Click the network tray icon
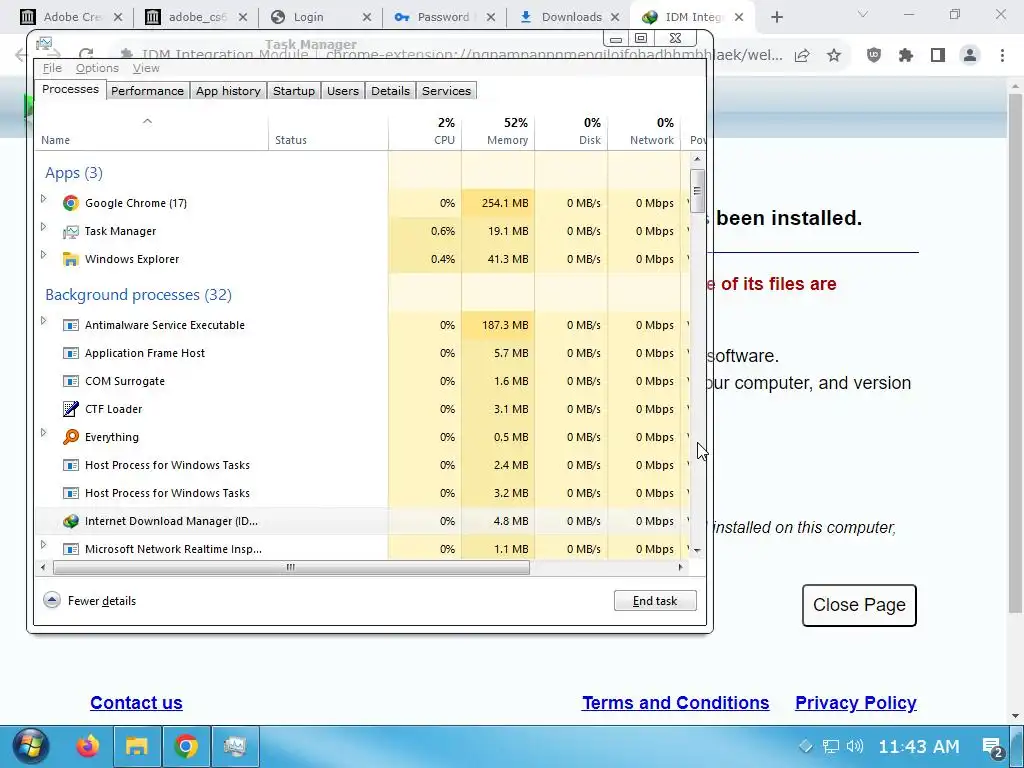 (831, 746)
